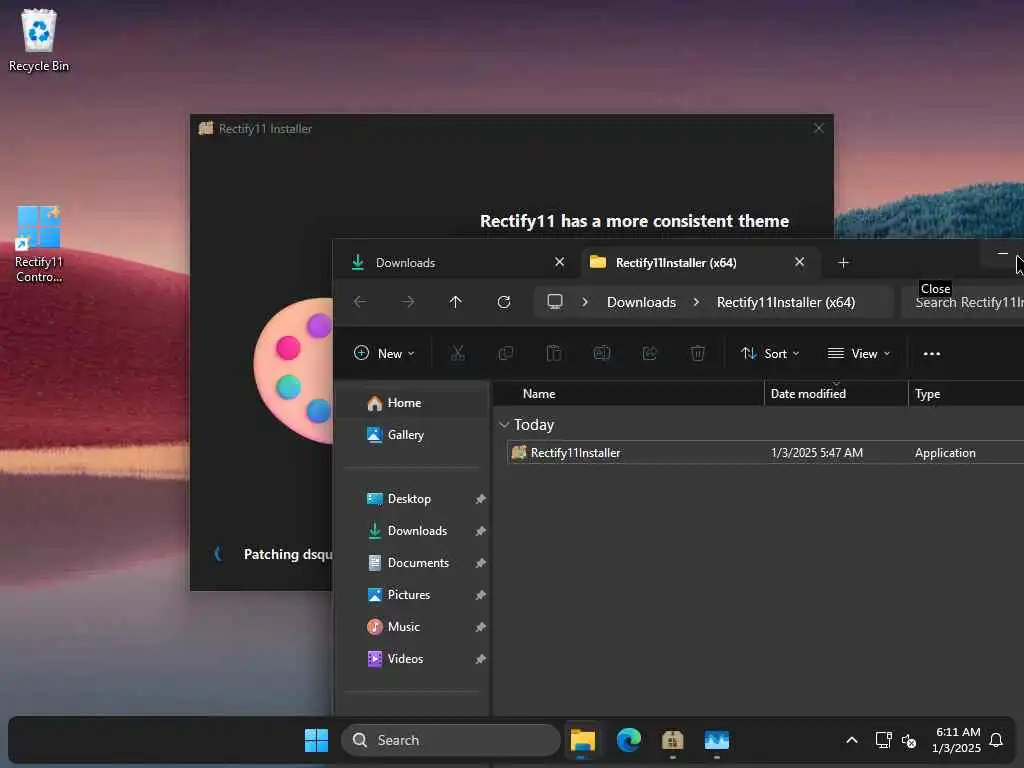Click the Application type cell
Image resolution: width=1024 pixels, height=768 pixels.
pyautogui.click(x=945, y=453)
